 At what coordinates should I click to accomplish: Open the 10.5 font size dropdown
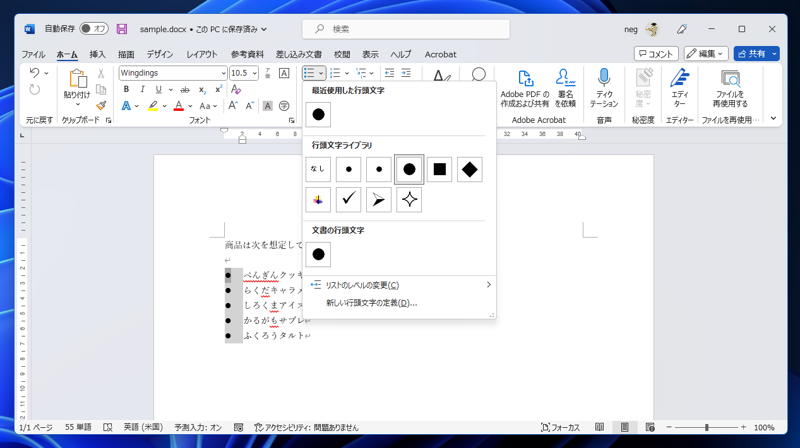point(254,73)
